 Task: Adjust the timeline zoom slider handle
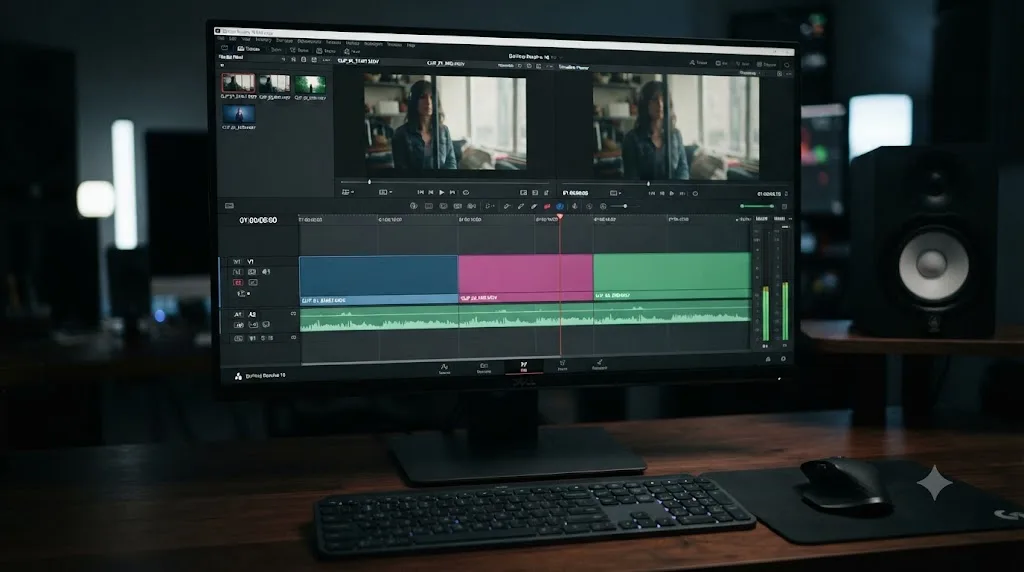[x=625, y=206]
